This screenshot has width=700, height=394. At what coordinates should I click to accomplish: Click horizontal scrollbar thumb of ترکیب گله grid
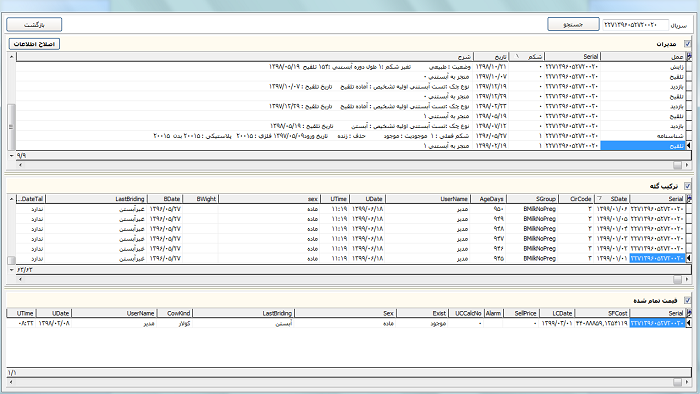click(x=677, y=279)
